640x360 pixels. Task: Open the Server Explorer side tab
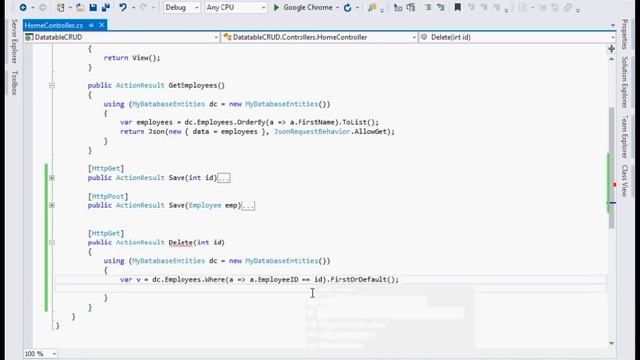[14, 41]
